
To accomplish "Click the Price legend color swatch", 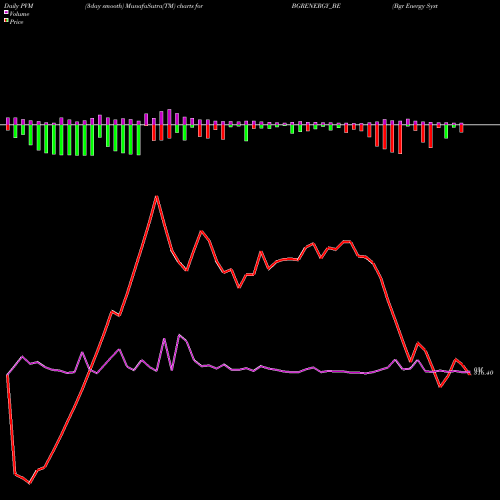I will tap(6, 21).
